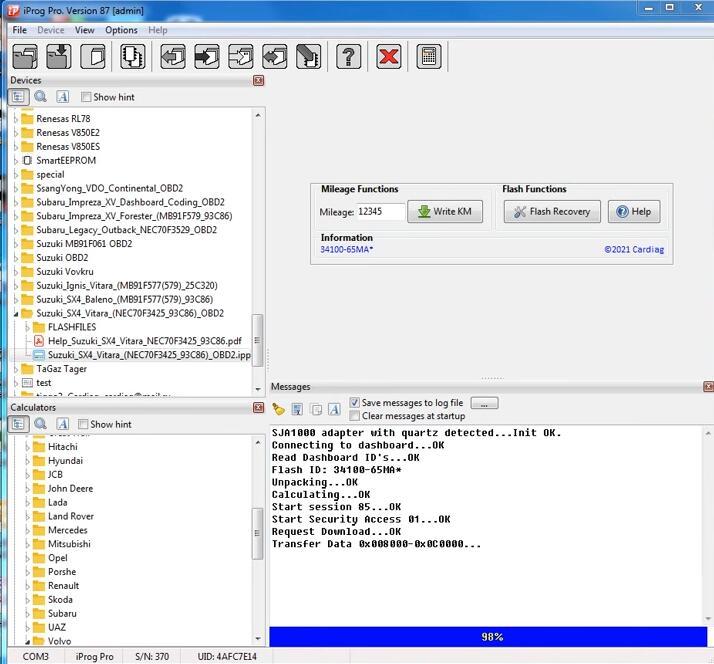Click font A icon in Devices panel
This screenshot has height=664, width=714.
tap(62, 97)
